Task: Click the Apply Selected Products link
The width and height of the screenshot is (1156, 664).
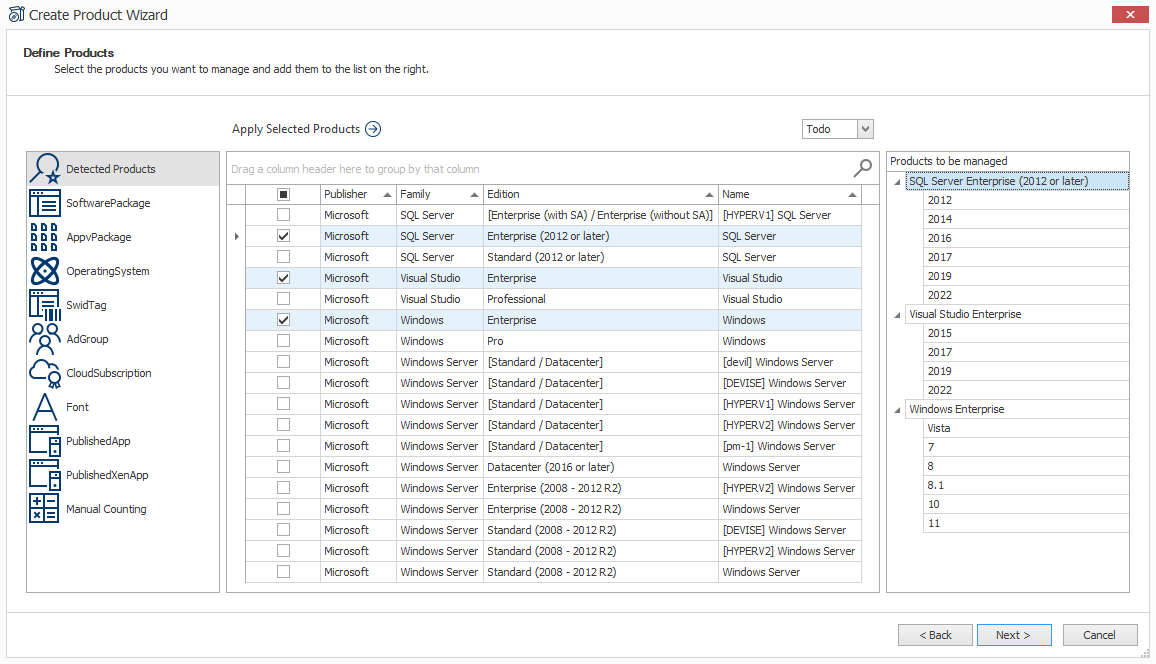Action: click(x=296, y=129)
